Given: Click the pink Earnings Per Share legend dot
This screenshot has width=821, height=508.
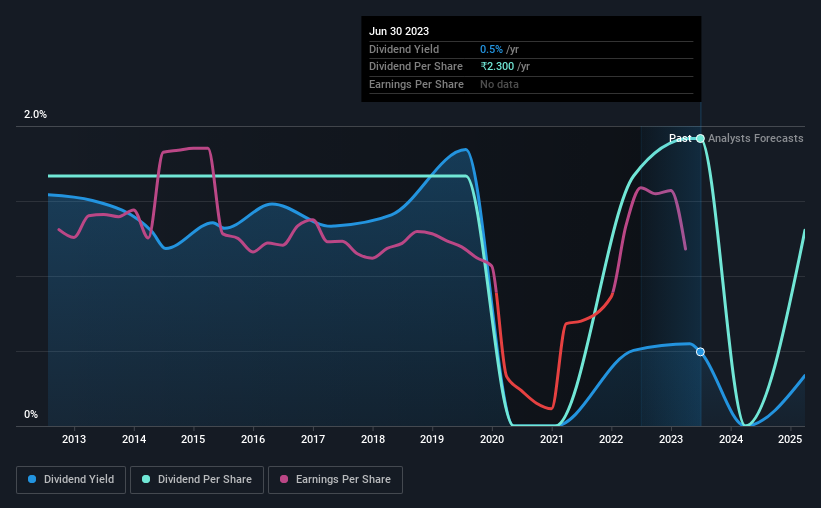Looking at the screenshot, I should 284,479.
